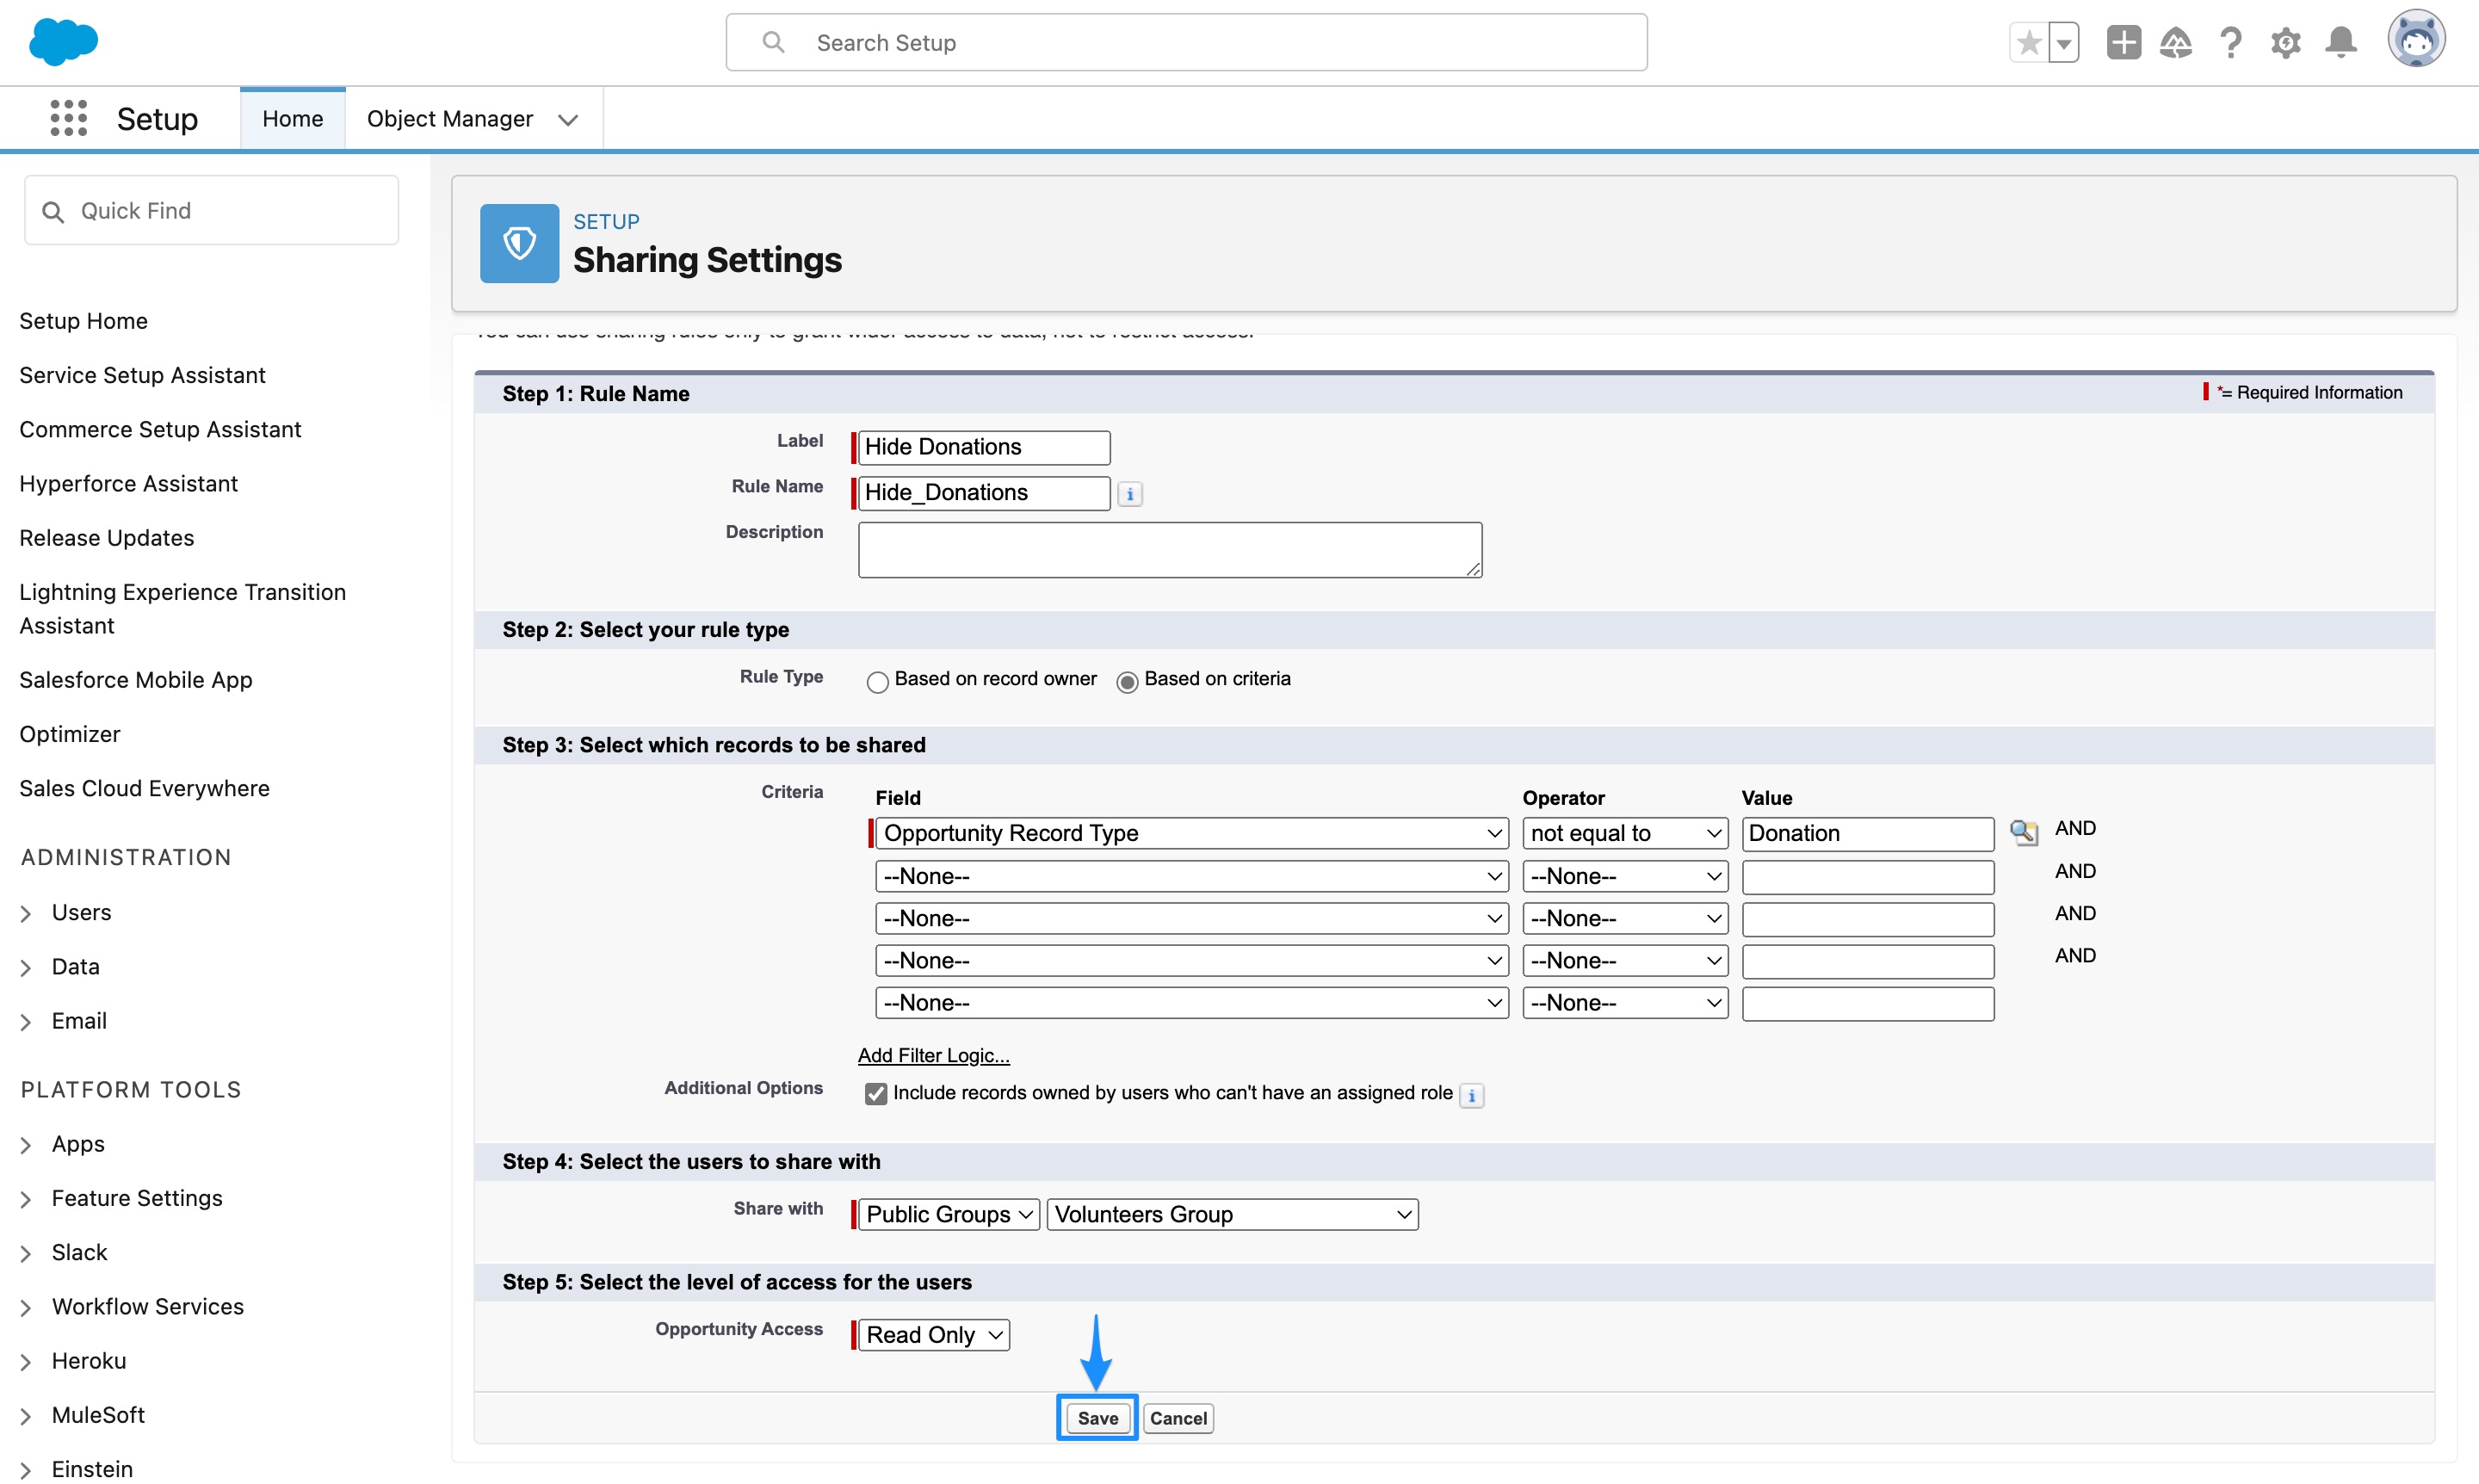Select the Based on record owner radio button
The width and height of the screenshot is (2479, 1484).
click(877, 681)
